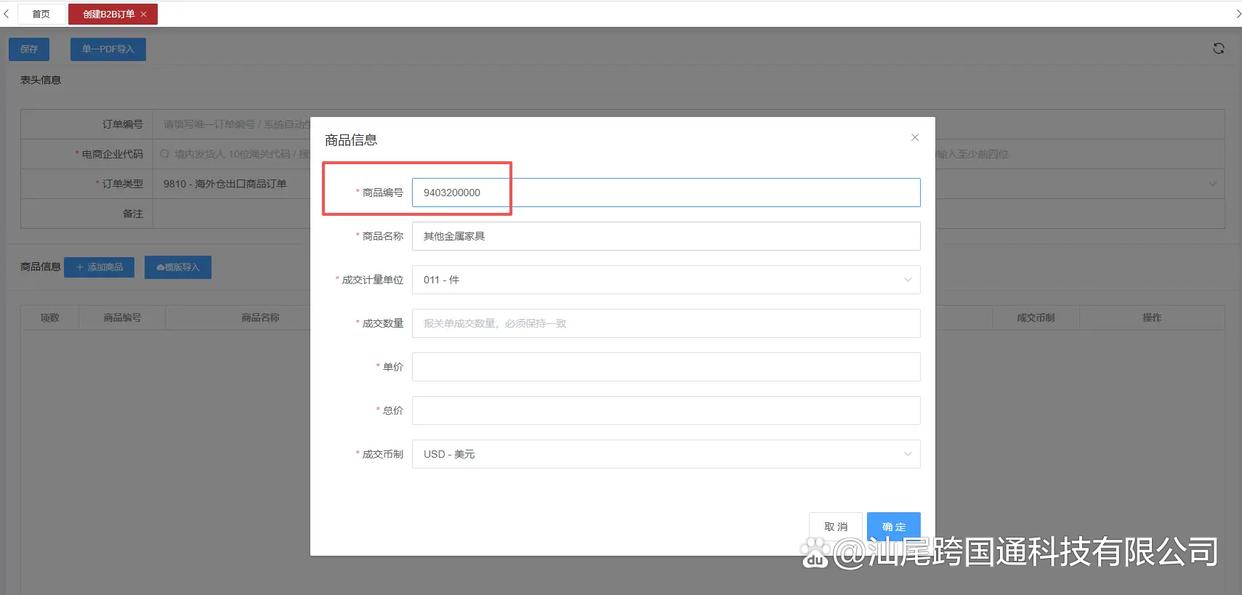Click the refresh icon at top right
This screenshot has height=595, width=1242.
[1218, 49]
